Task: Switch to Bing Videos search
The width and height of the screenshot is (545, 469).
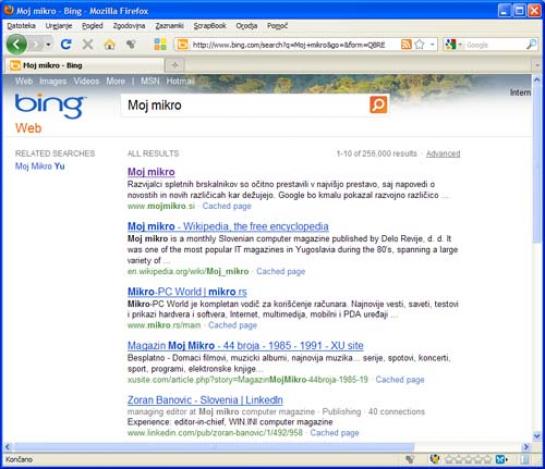Action: pos(86,81)
